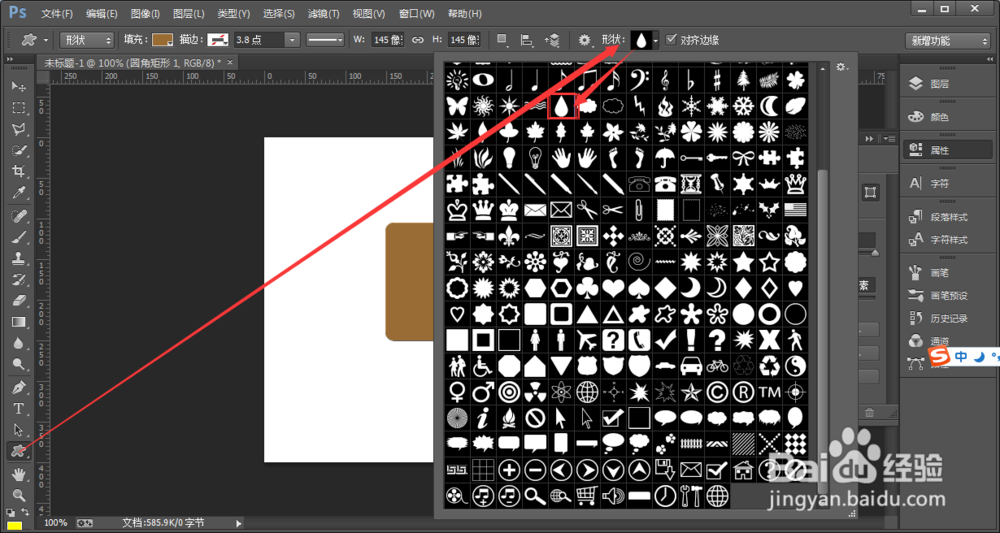Select the Eraser tool
This screenshot has height=533, width=1000.
(19, 300)
